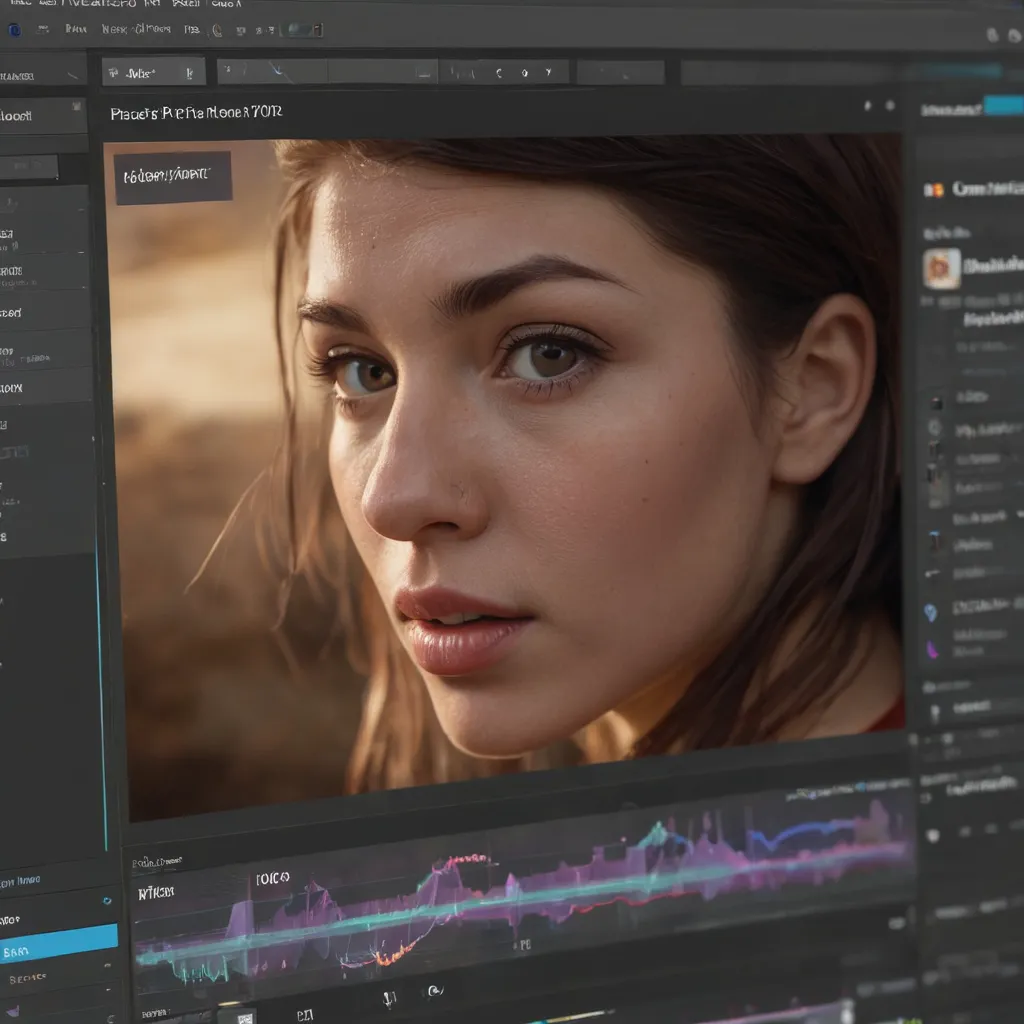Select the user avatar thumbnail in the right panel

(940, 270)
